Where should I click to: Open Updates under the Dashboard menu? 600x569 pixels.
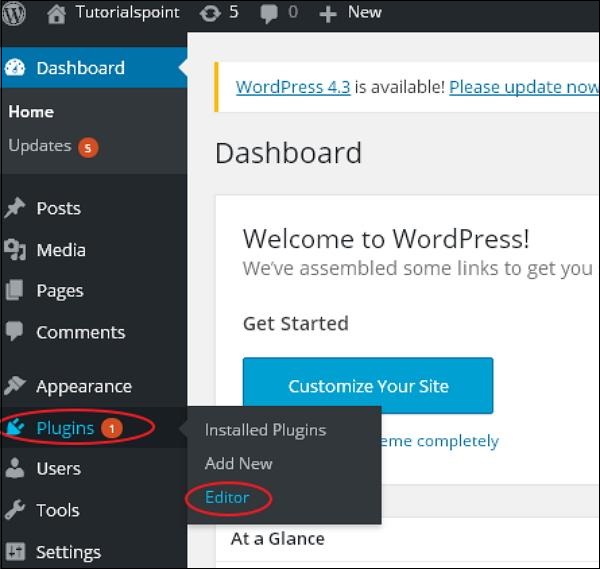point(40,146)
